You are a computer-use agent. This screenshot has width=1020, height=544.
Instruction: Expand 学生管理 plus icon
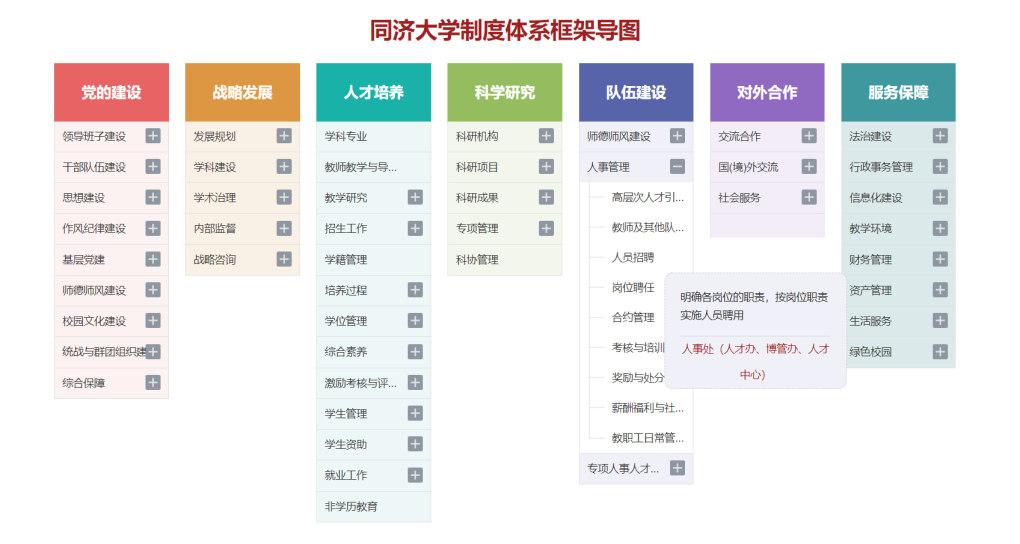(x=415, y=413)
